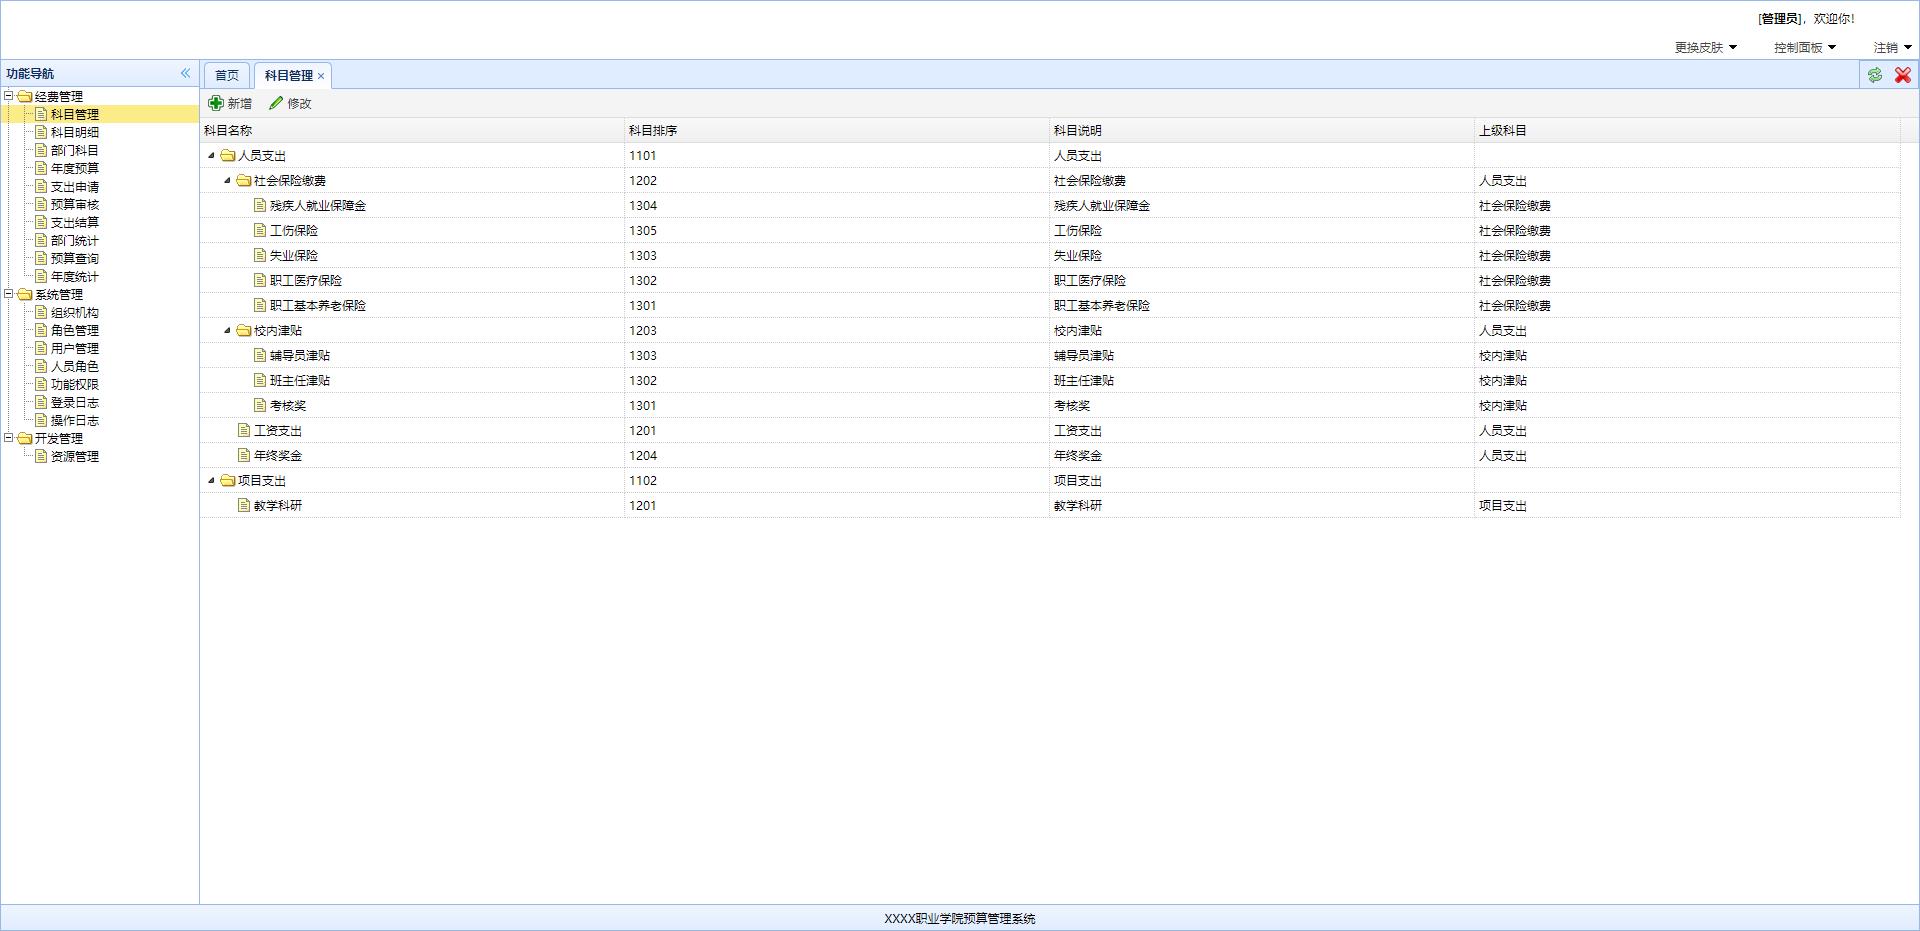This screenshot has width=1920, height=931.
Task: Click the 开发管理 folder icon in sidebar
Action: pos(25,439)
